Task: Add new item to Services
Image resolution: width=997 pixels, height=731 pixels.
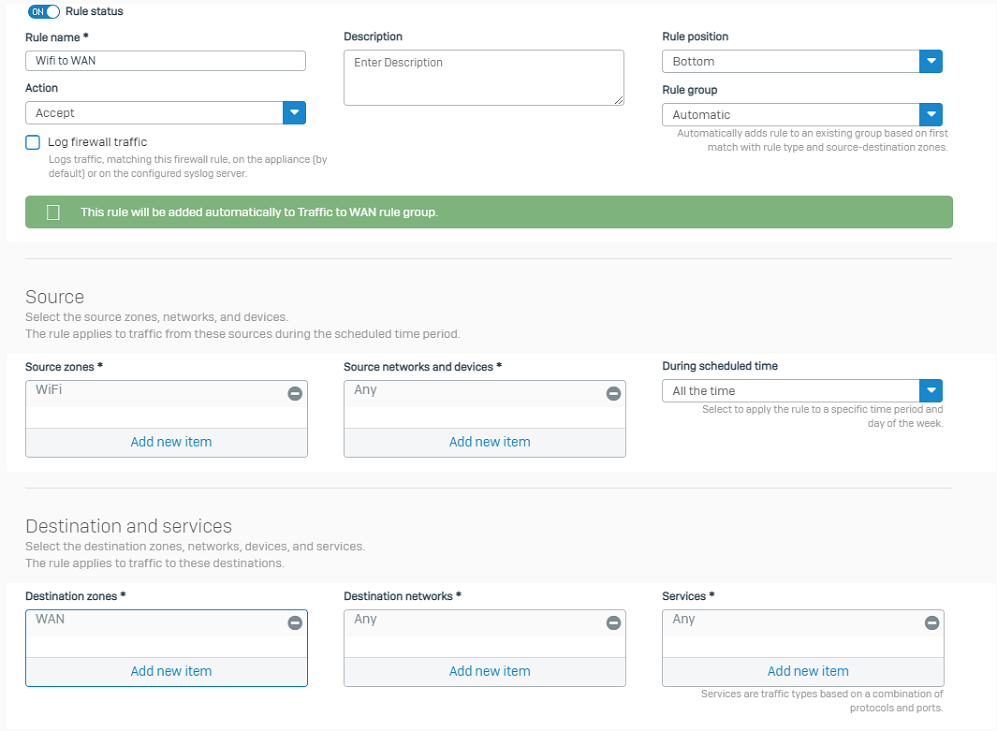Action: pos(807,671)
